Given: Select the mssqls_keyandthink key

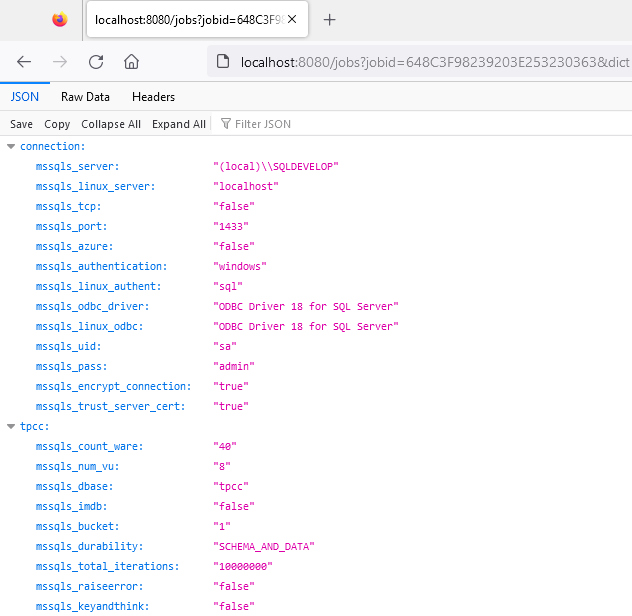Looking at the screenshot, I should click(x=92, y=606).
